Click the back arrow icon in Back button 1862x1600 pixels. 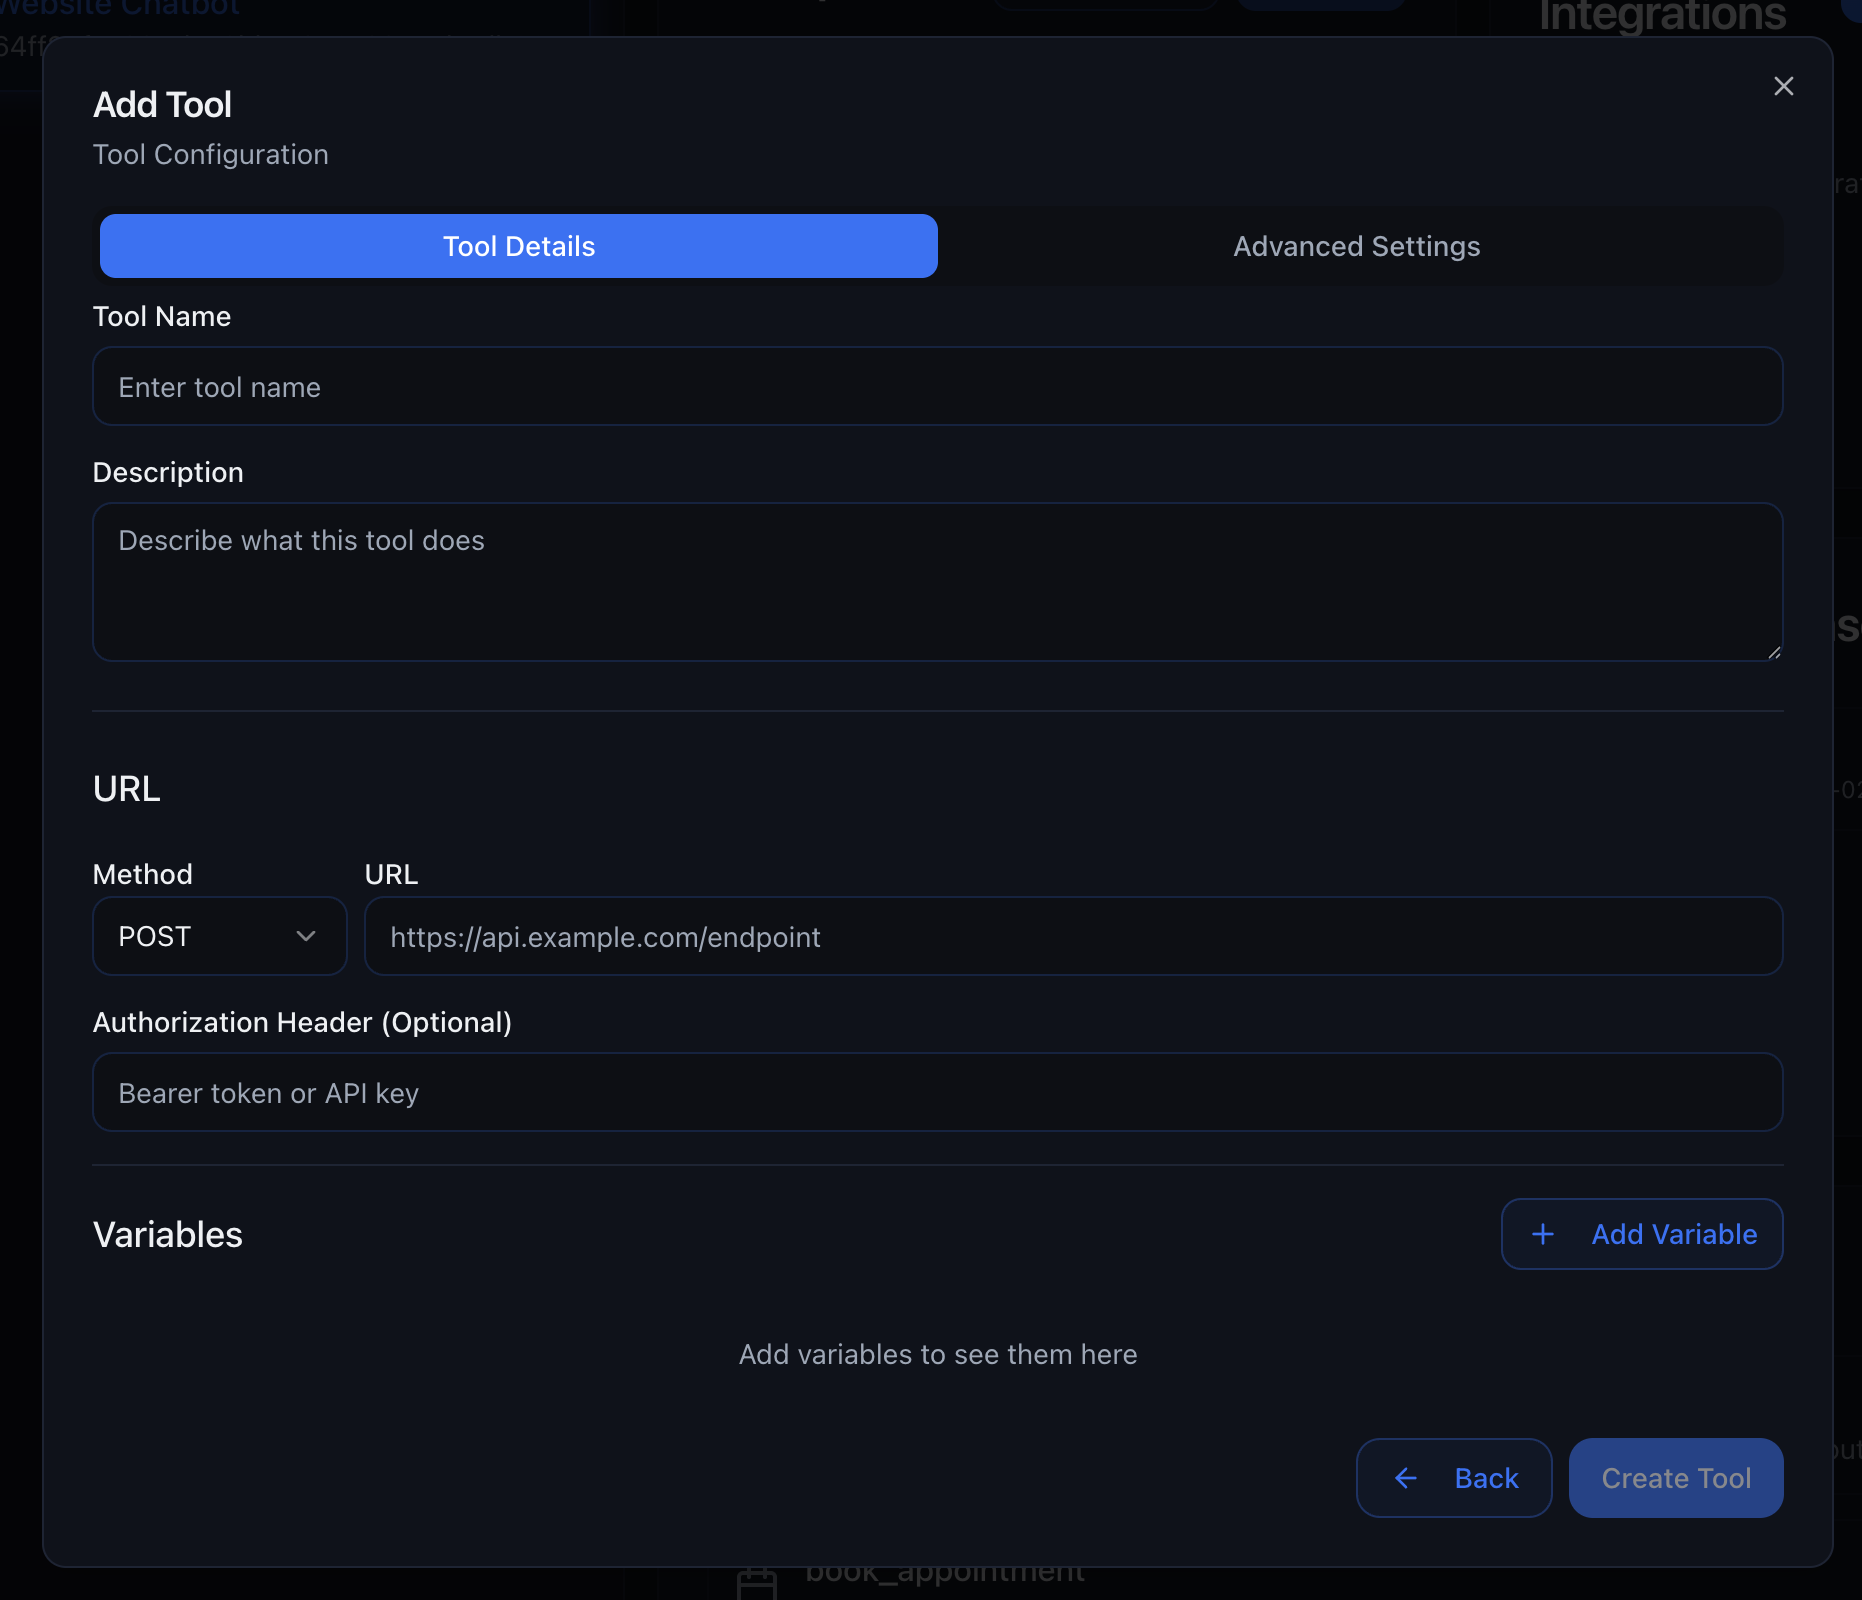click(x=1406, y=1478)
